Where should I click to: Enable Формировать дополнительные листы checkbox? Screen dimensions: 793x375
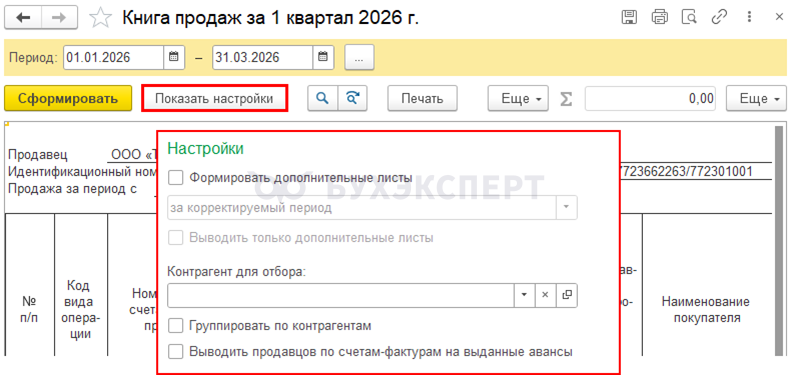(175, 178)
